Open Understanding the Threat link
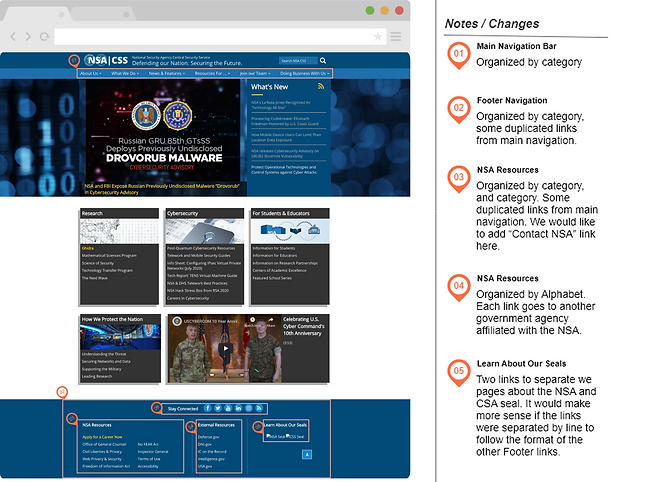646x482 pixels. (x=104, y=354)
